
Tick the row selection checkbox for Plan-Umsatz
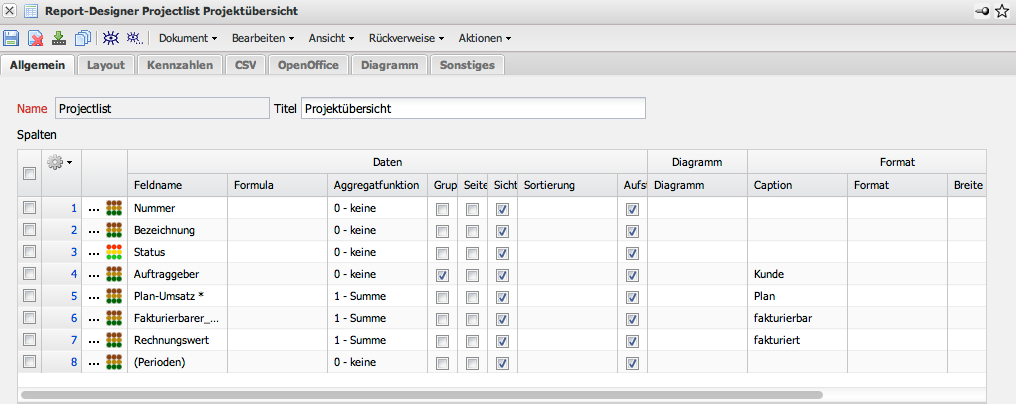pyautogui.click(x=29, y=296)
